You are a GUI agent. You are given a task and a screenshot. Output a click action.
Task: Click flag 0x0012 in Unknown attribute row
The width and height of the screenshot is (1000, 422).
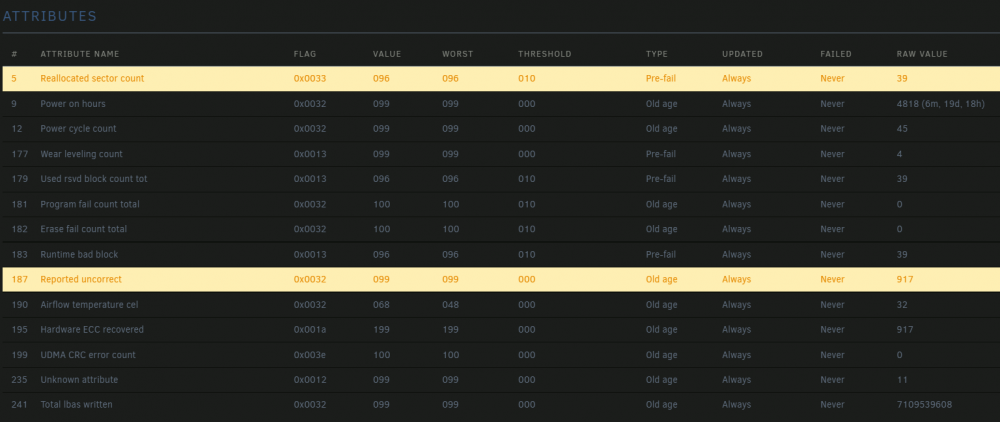tap(310, 379)
